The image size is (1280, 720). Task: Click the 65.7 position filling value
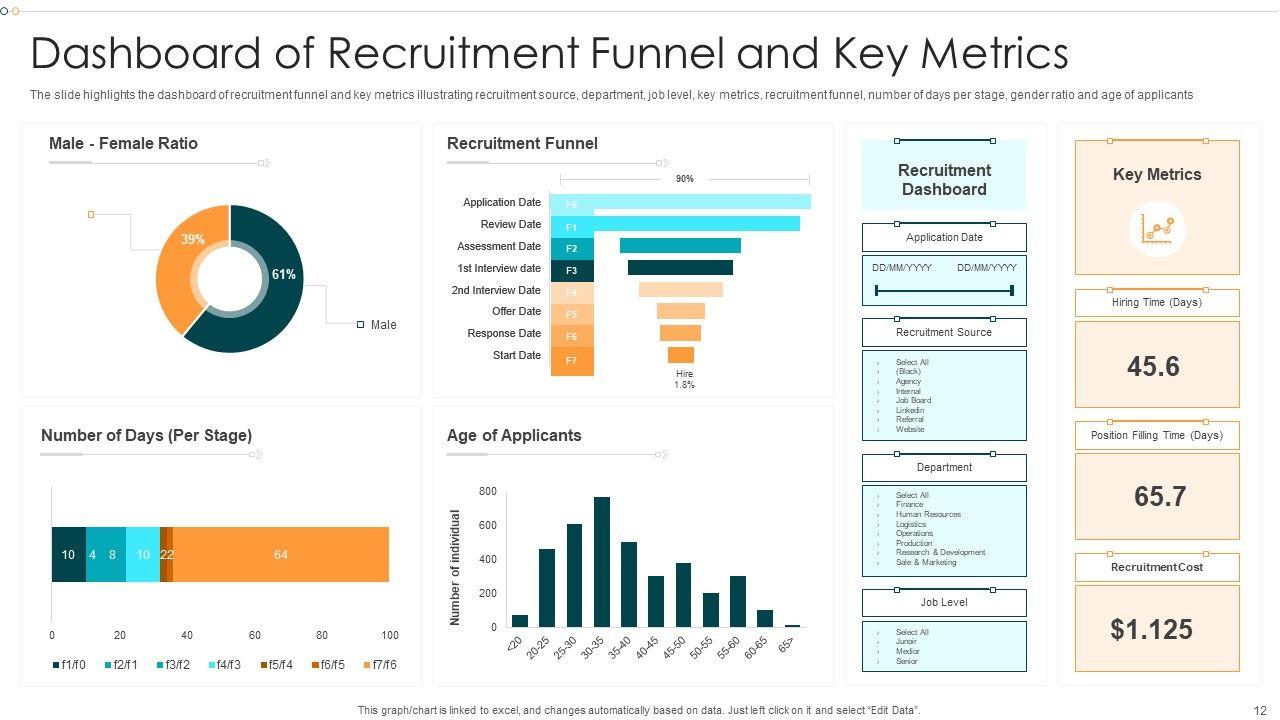(x=1160, y=496)
